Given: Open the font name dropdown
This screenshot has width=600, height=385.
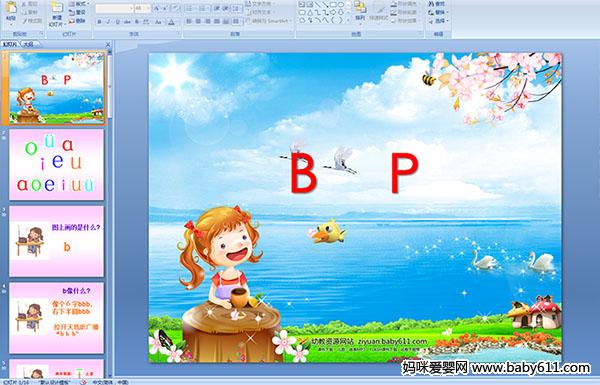Looking at the screenshot, I should click(x=131, y=8).
